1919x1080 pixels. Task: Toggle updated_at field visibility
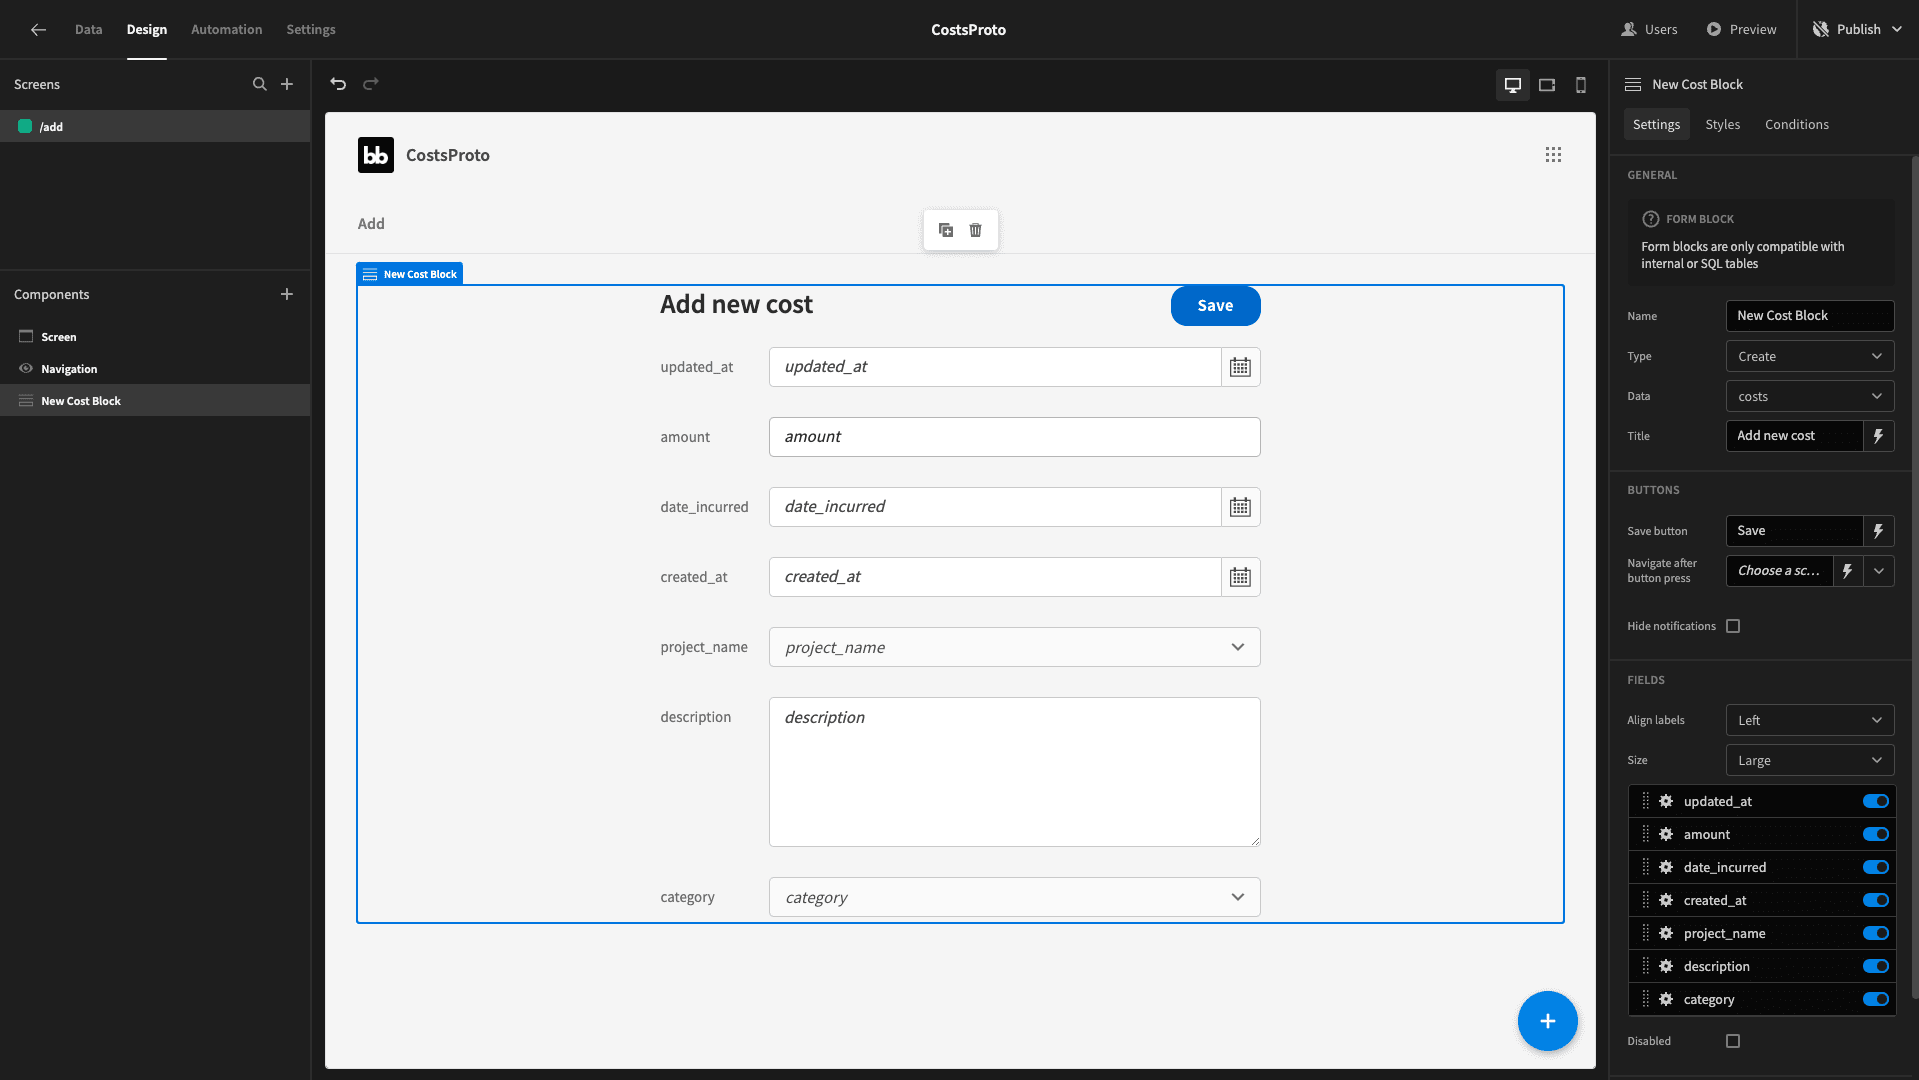(1875, 801)
